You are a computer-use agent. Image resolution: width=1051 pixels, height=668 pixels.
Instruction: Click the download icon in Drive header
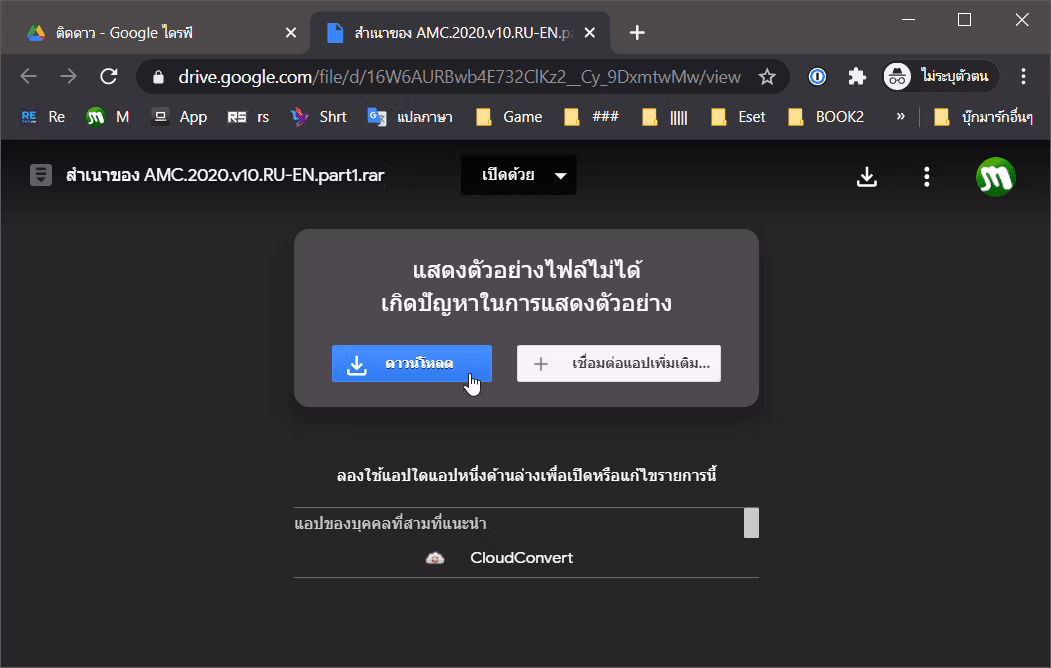[x=867, y=177]
